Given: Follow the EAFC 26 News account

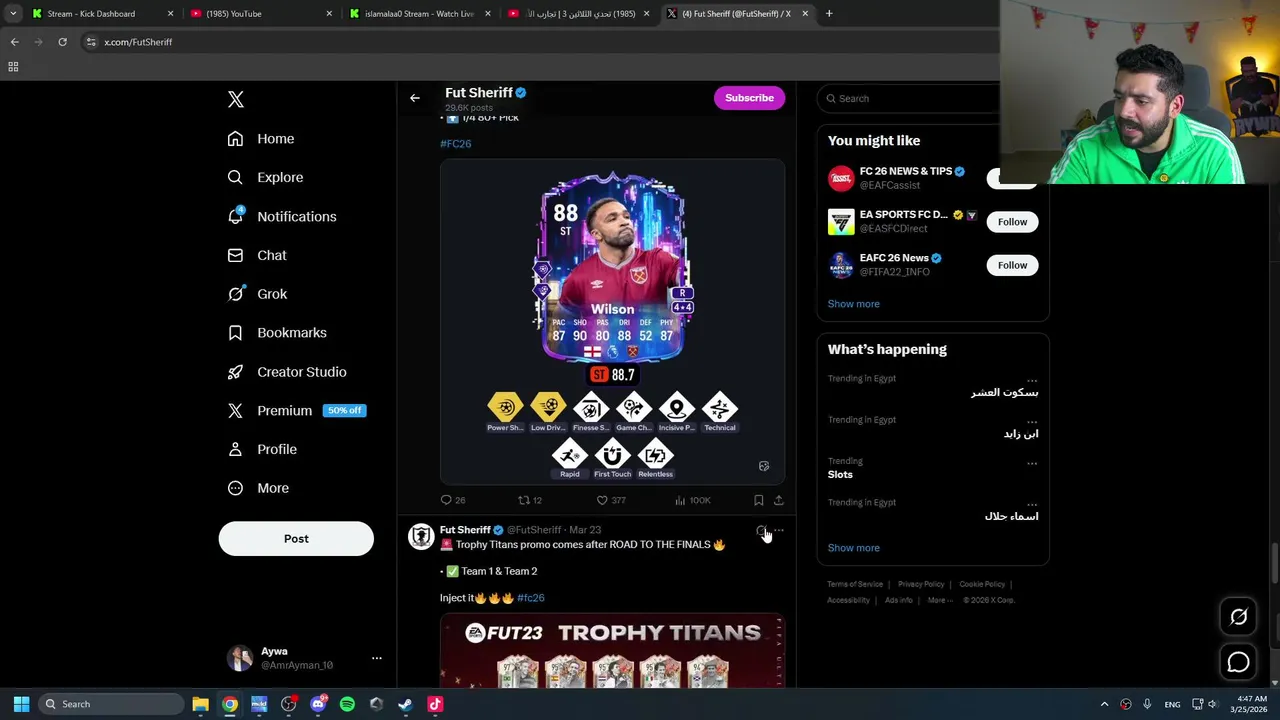Looking at the screenshot, I should 1012,265.
